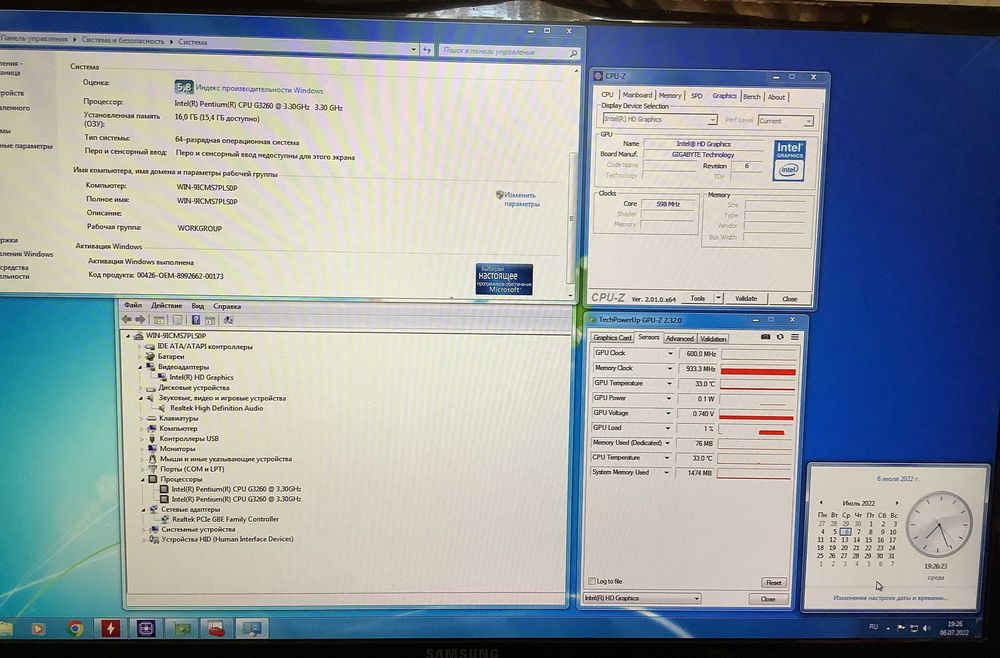Click the Intel Graphics logo in CPU-Z

tap(789, 161)
